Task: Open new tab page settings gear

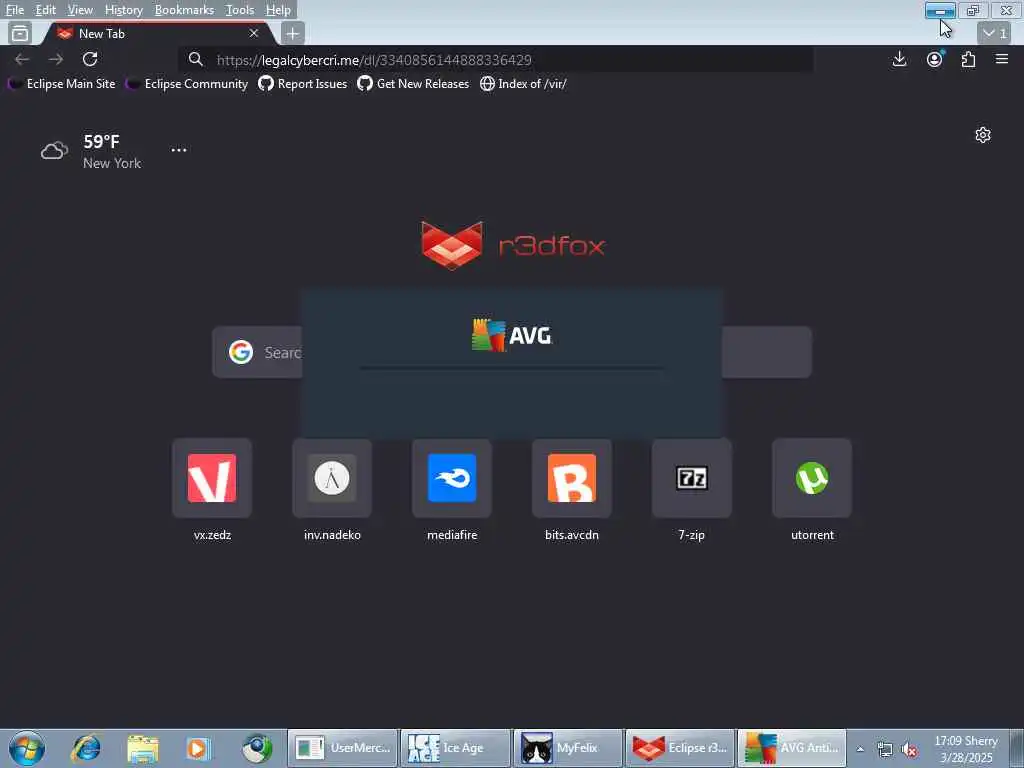Action: (x=983, y=135)
